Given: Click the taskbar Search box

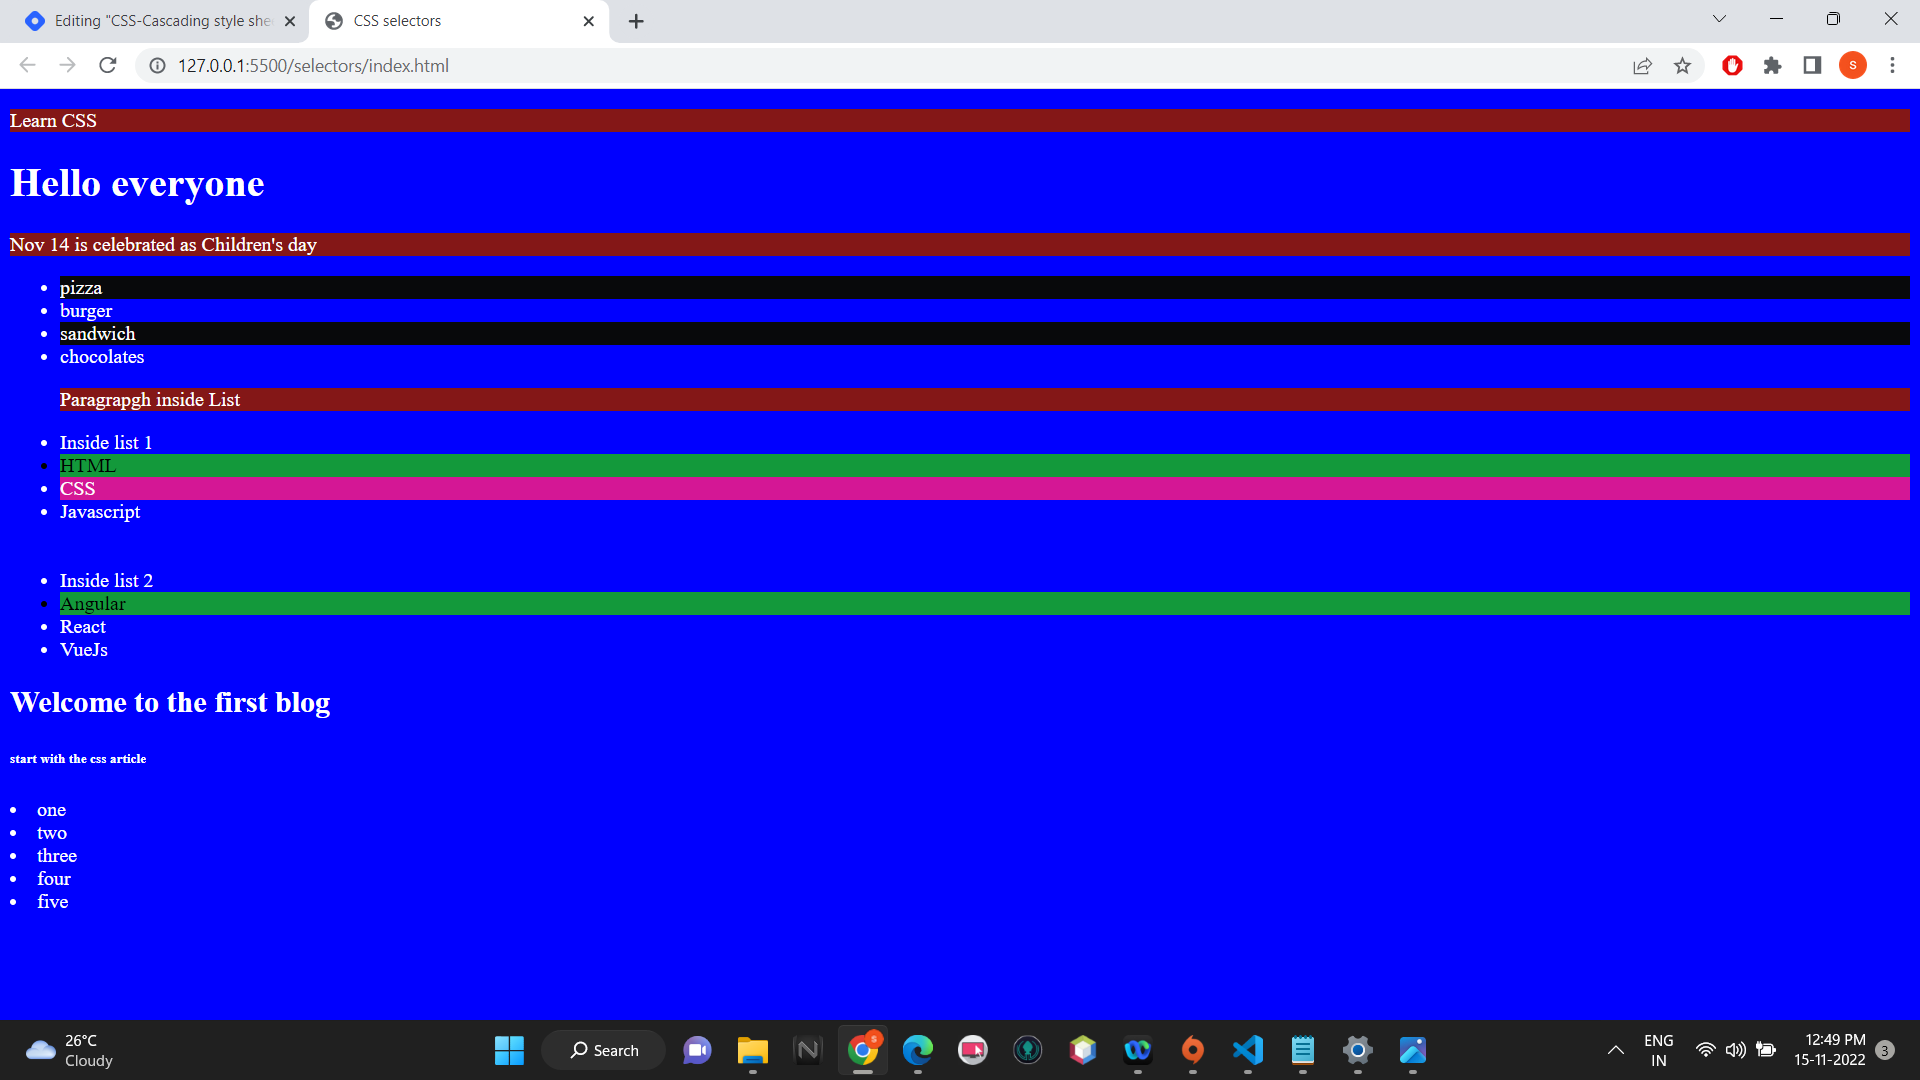Looking at the screenshot, I should pyautogui.click(x=603, y=1050).
